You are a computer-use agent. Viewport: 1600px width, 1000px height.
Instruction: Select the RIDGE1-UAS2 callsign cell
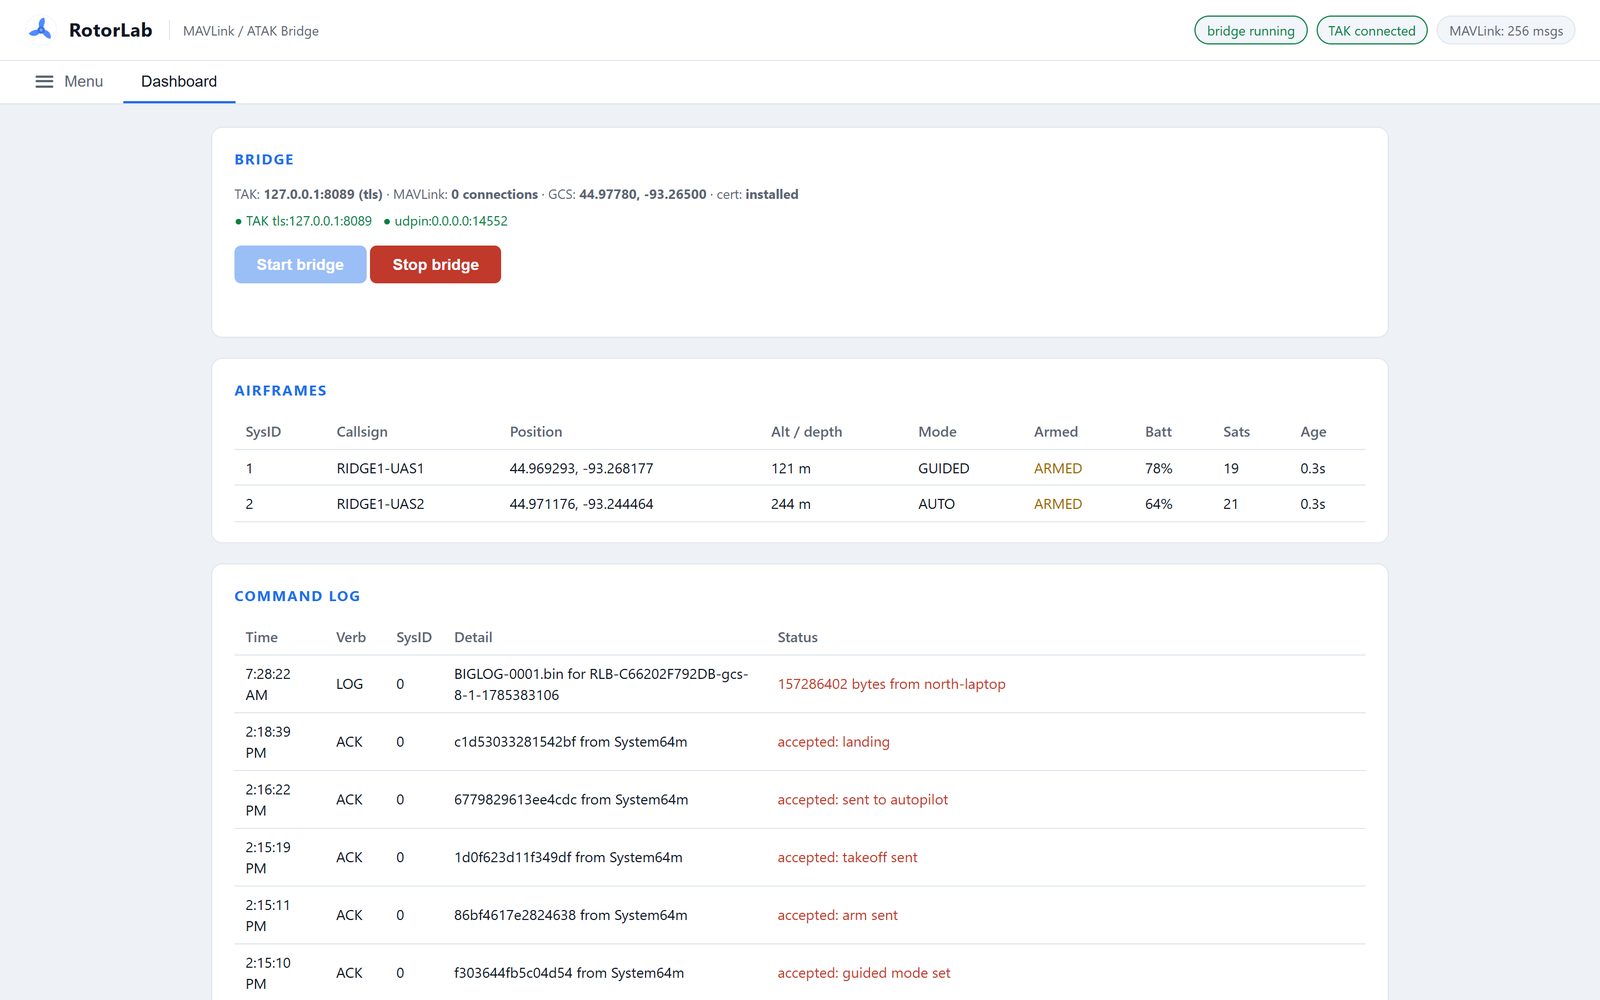coord(380,504)
